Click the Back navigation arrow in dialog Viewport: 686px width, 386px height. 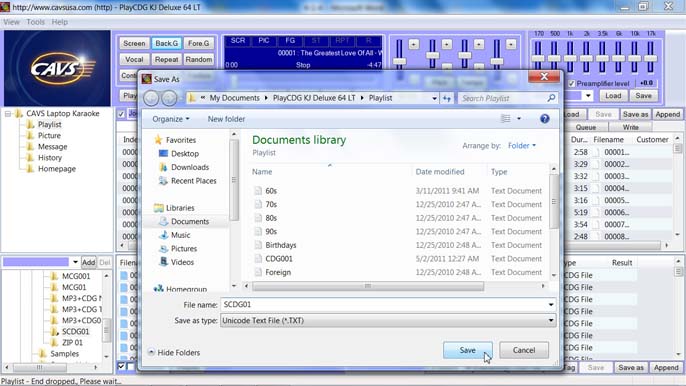coord(151,98)
